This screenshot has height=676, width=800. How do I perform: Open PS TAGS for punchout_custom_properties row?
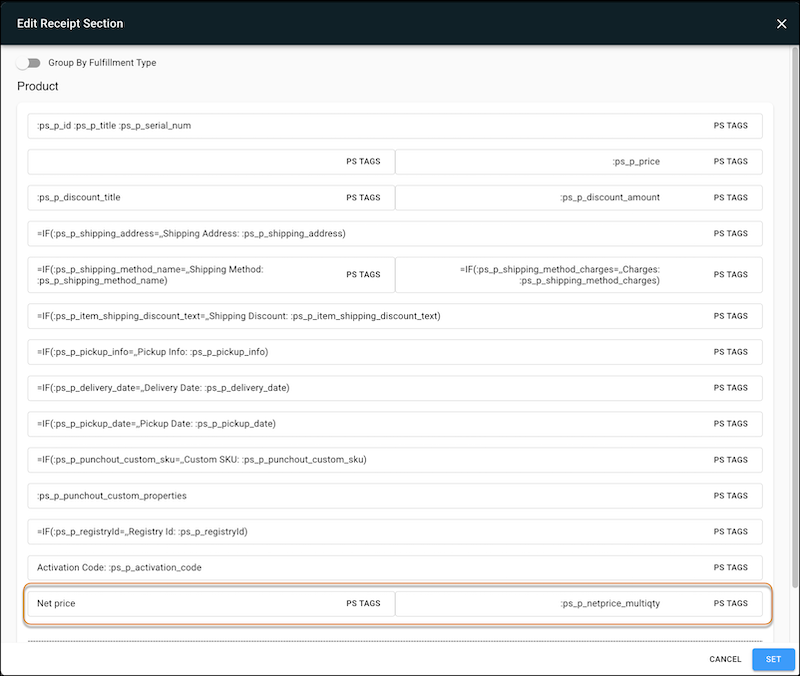point(730,495)
